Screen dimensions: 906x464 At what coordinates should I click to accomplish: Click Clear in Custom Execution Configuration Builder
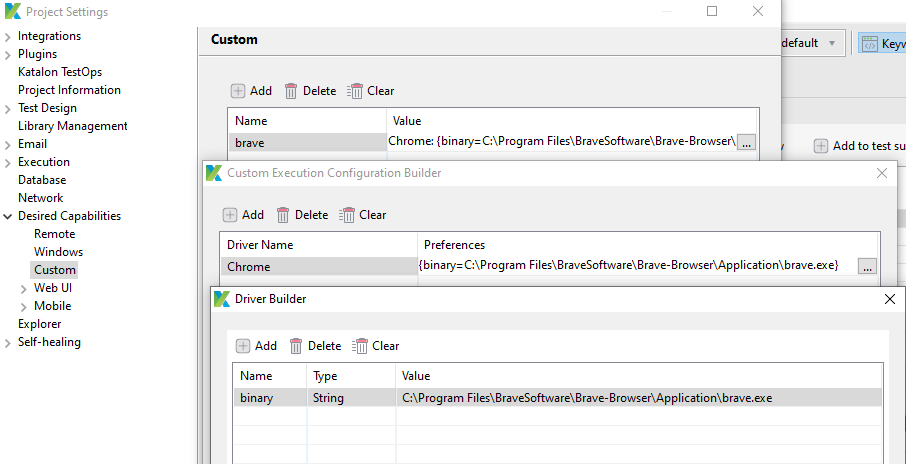363,215
